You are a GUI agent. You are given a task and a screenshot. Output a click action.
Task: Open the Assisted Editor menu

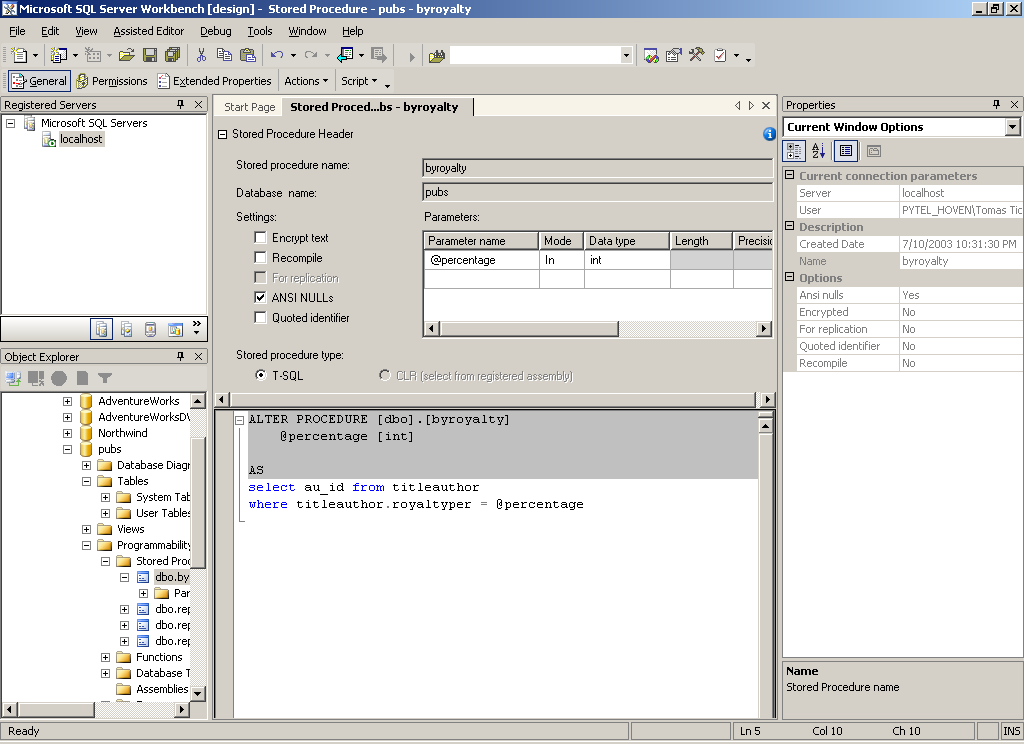149,31
